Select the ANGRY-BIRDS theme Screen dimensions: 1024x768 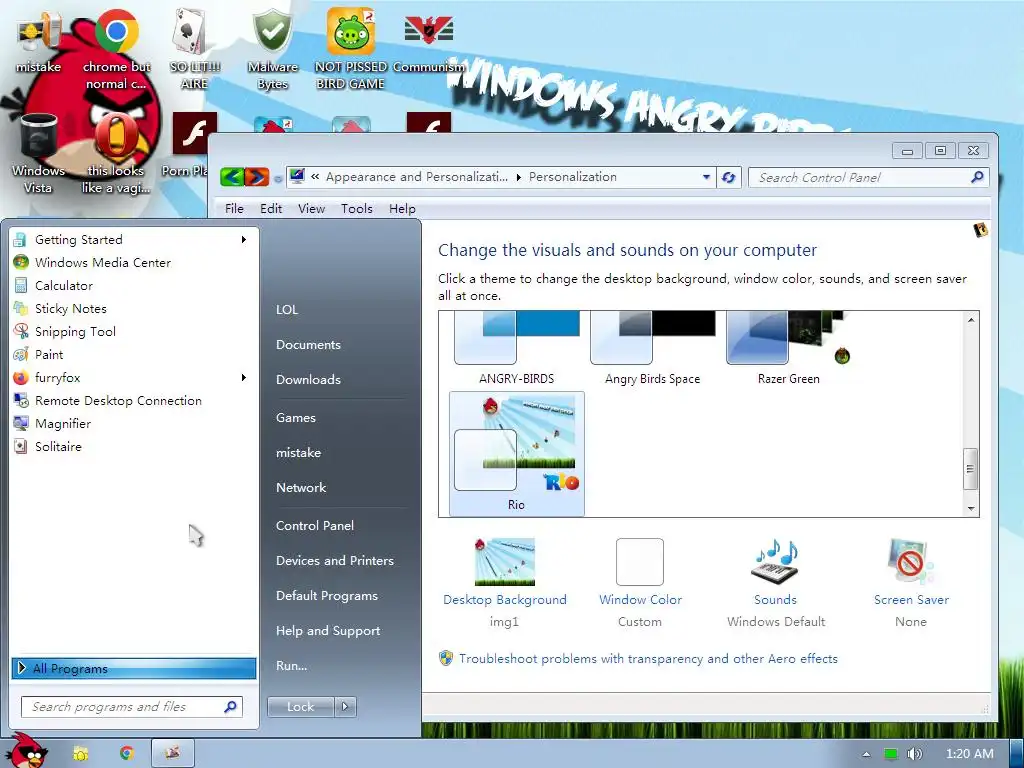pyautogui.click(x=517, y=349)
